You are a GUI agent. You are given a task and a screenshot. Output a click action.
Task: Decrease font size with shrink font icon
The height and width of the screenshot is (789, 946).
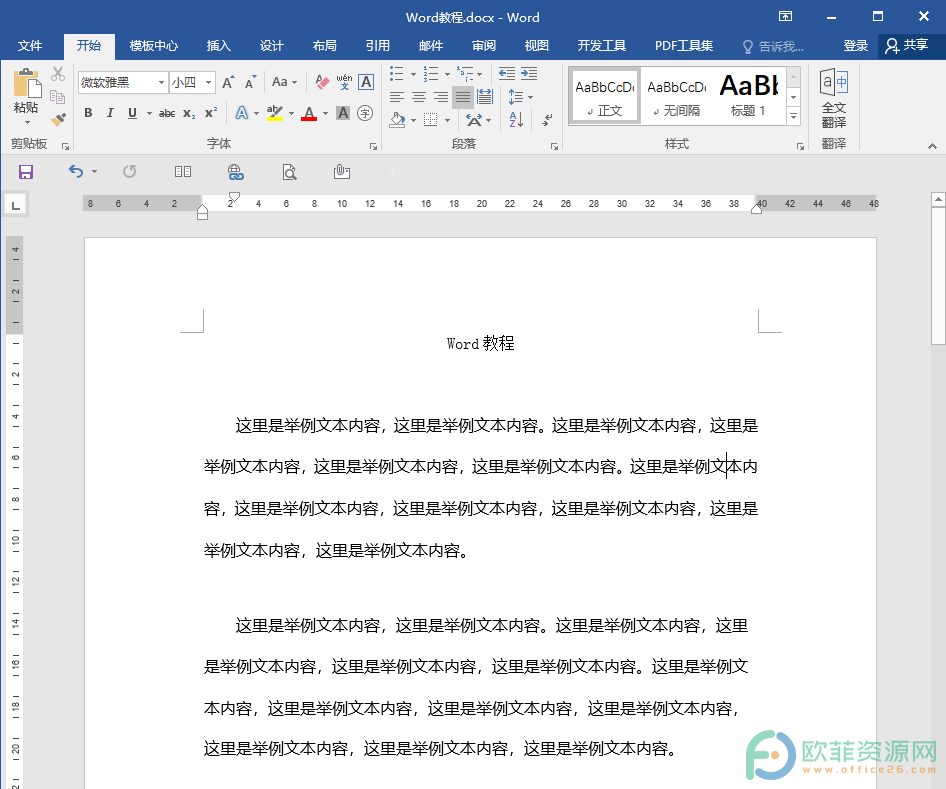pyautogui.click(x=250, y=82)
